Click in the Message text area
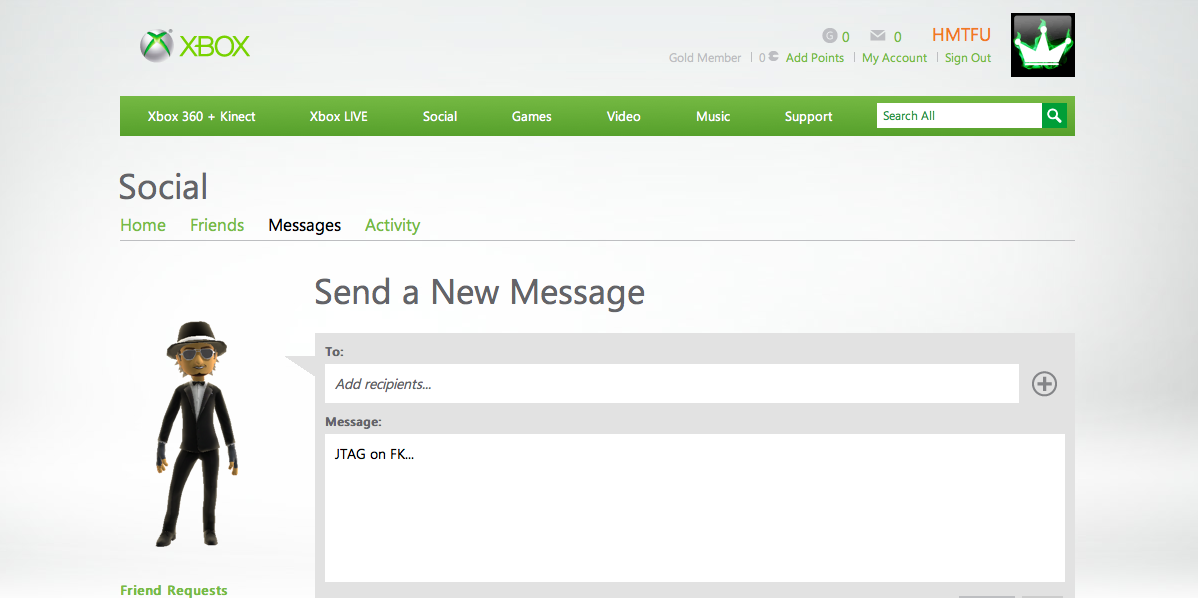 [695, 508]
